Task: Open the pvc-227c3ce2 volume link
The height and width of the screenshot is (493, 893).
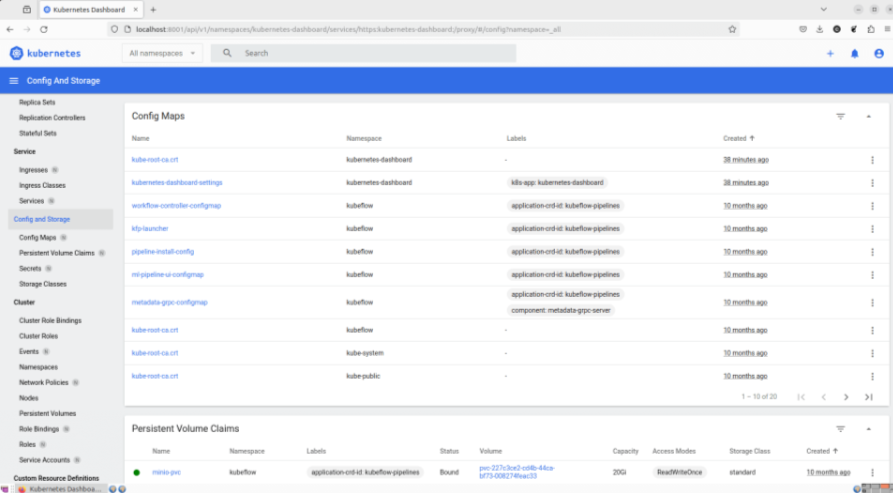Action: [517, 472]
